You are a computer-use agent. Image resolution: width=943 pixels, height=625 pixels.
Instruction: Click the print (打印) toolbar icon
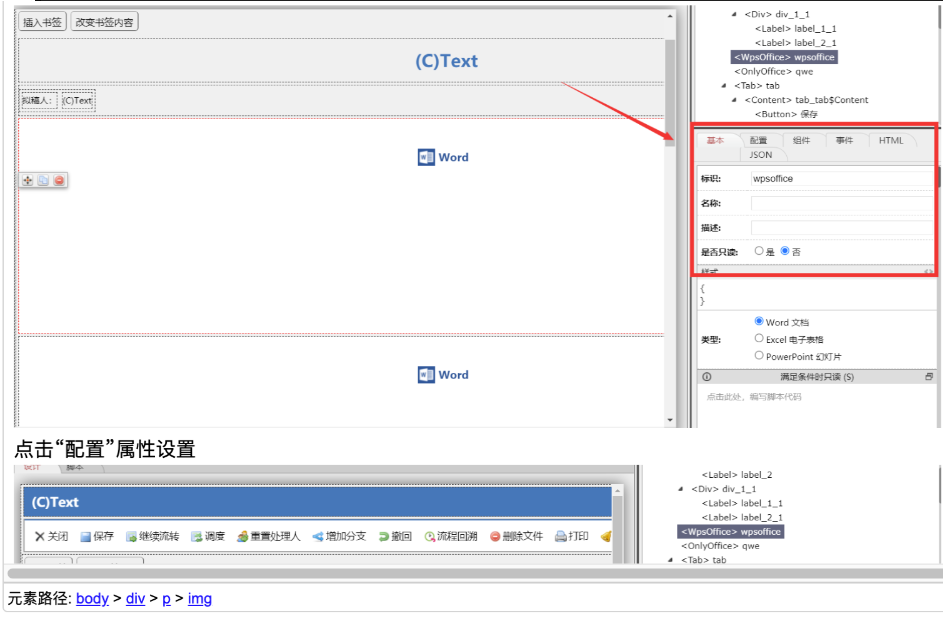[561, 537]
